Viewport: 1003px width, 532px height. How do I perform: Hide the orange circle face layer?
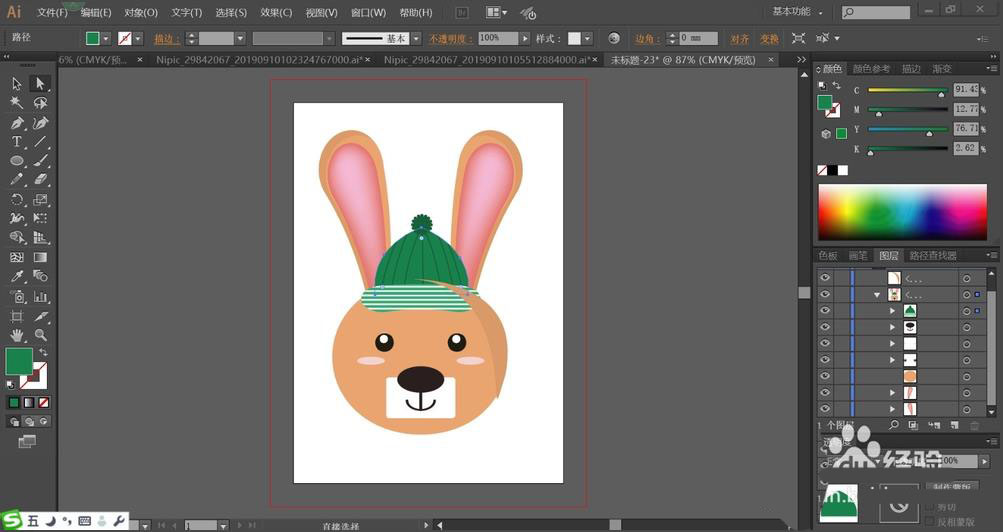[825, 376]
